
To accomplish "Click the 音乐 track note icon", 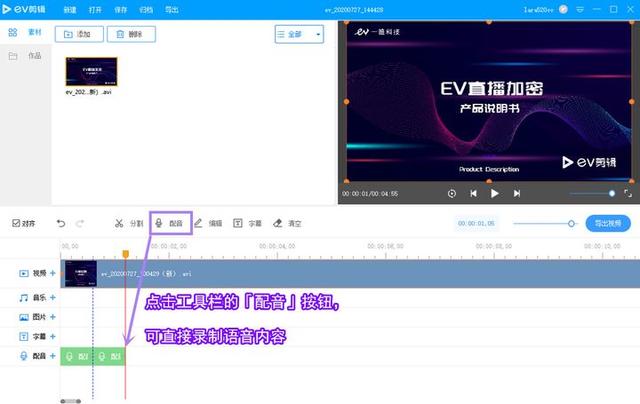I will (24, 298).
